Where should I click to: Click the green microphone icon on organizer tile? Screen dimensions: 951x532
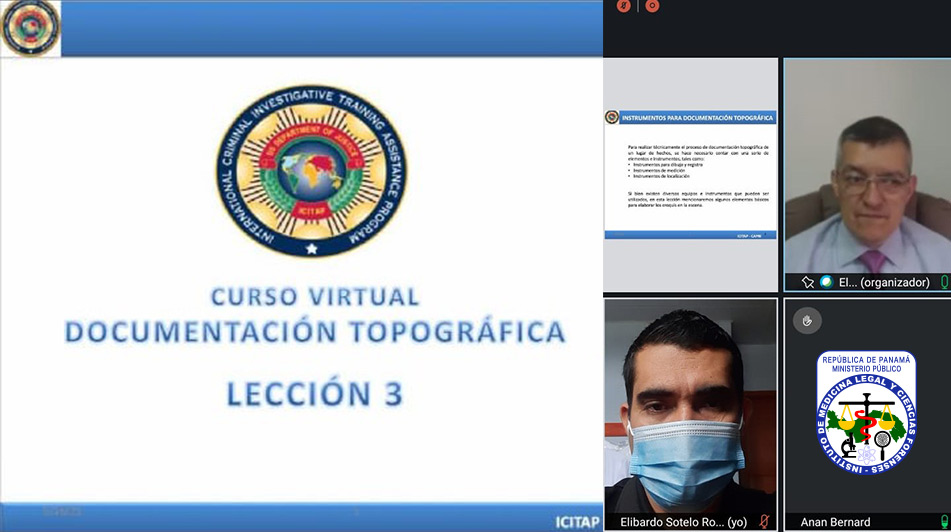click(944, 282)
